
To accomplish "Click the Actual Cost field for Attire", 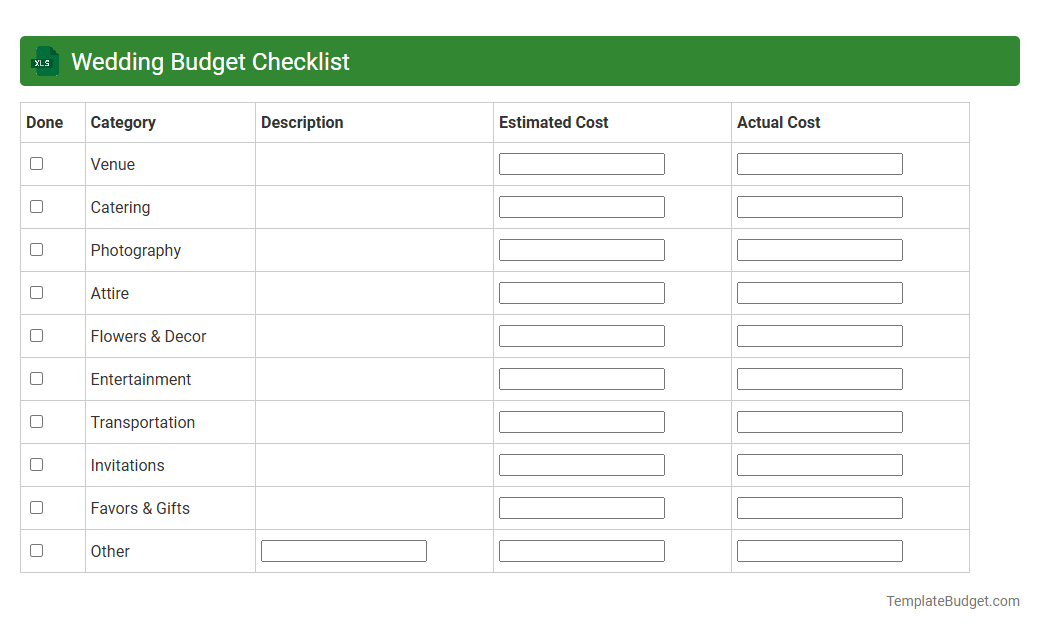I will tap(819, 292).
